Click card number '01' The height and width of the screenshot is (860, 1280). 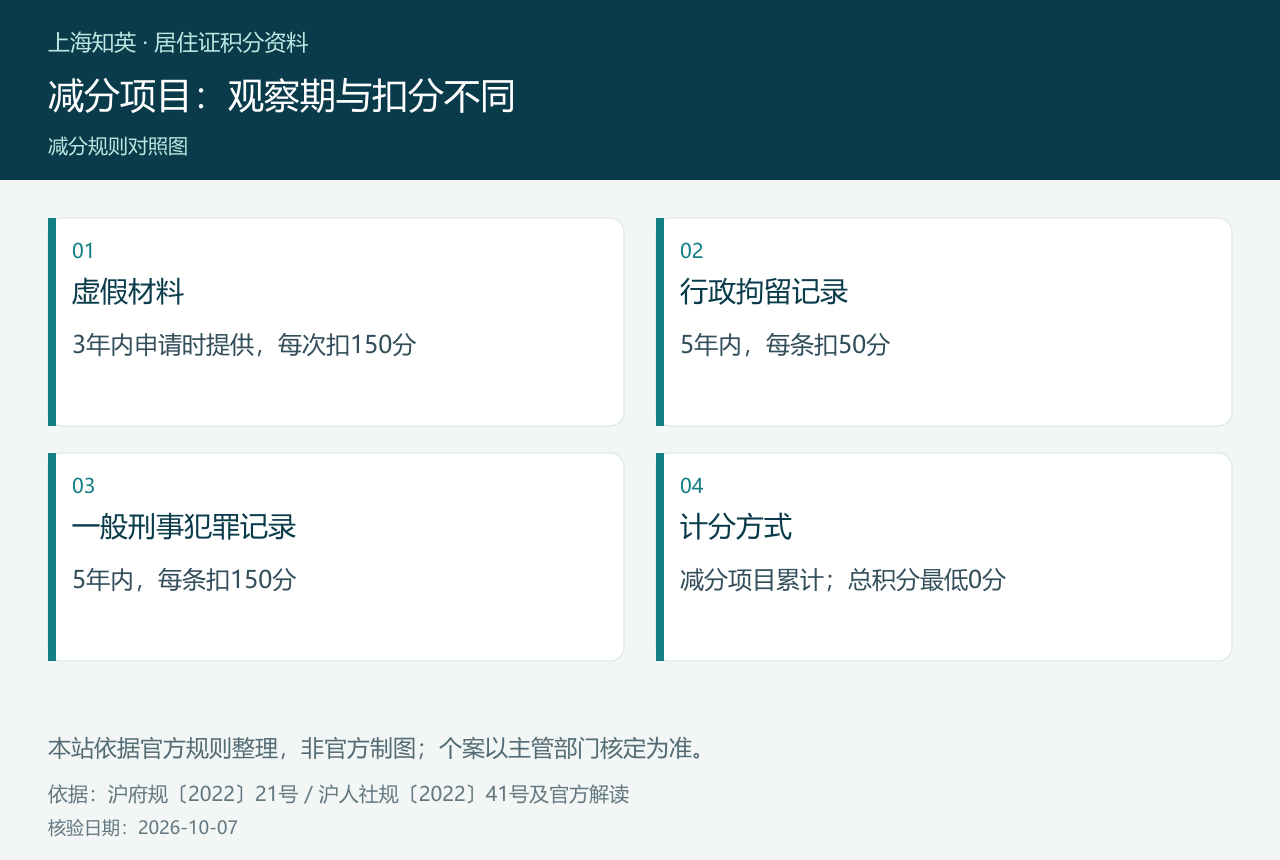(x=83, y=251)
